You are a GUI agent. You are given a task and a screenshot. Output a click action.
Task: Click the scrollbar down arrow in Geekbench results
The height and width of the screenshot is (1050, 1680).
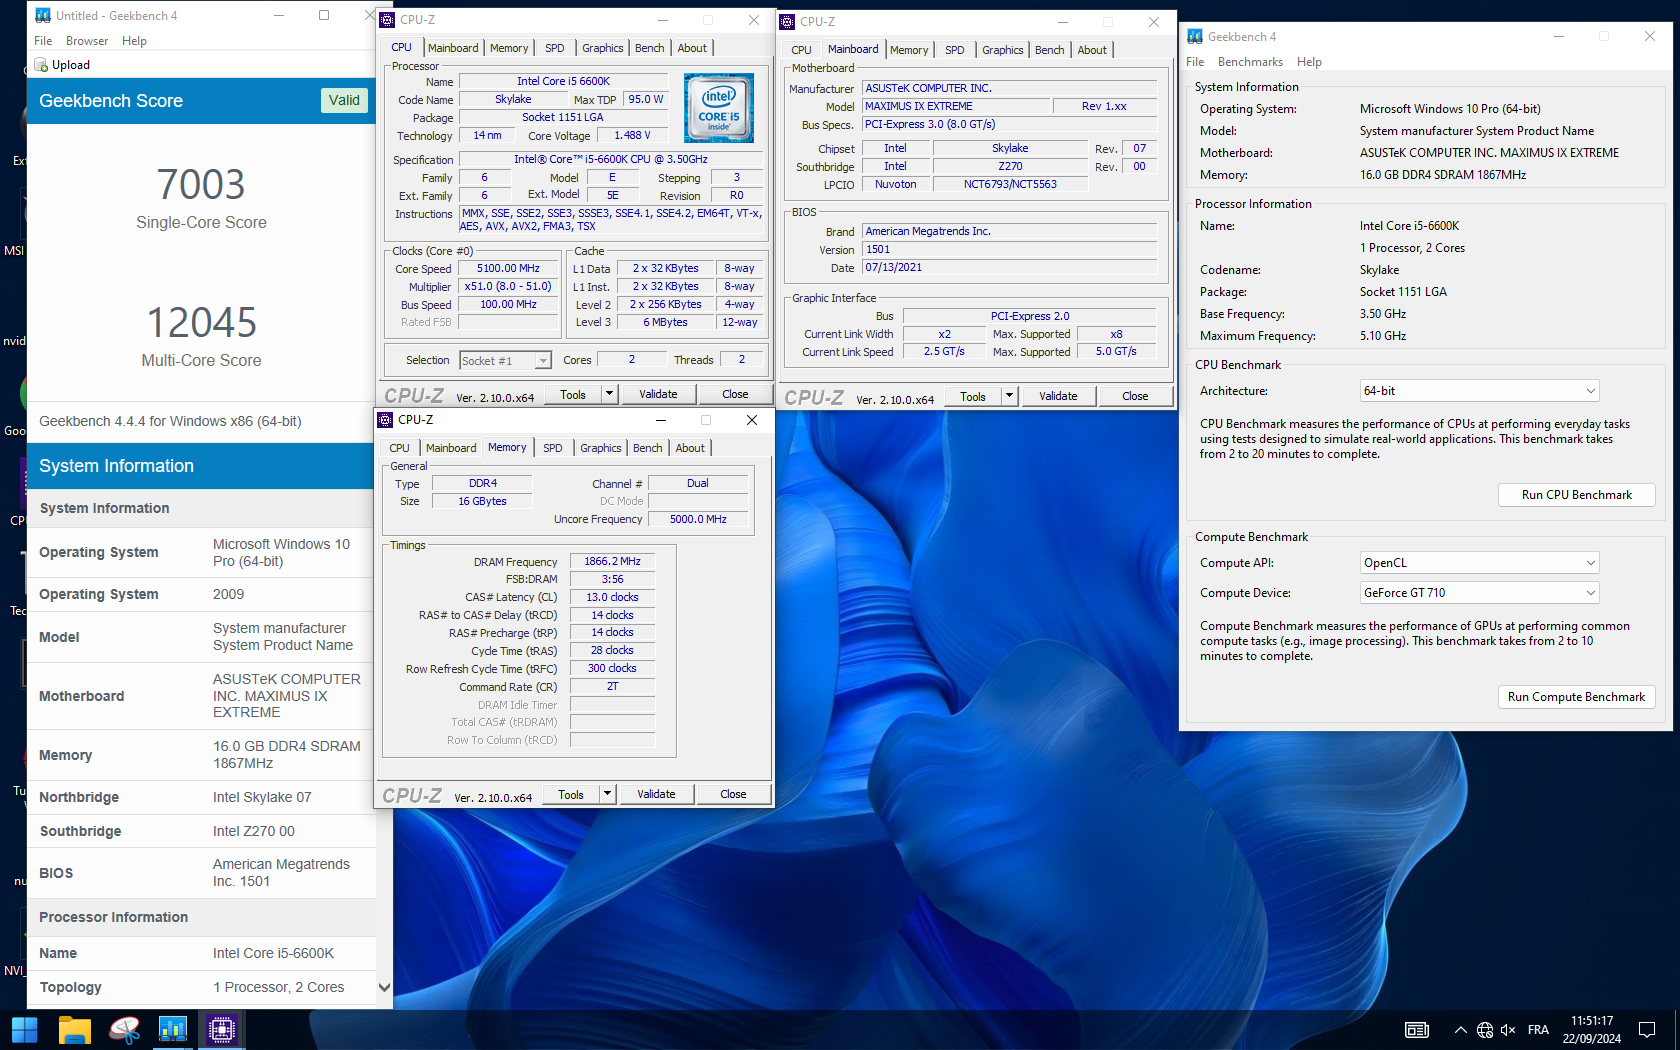pyautogui.click(x=384, y=987)
